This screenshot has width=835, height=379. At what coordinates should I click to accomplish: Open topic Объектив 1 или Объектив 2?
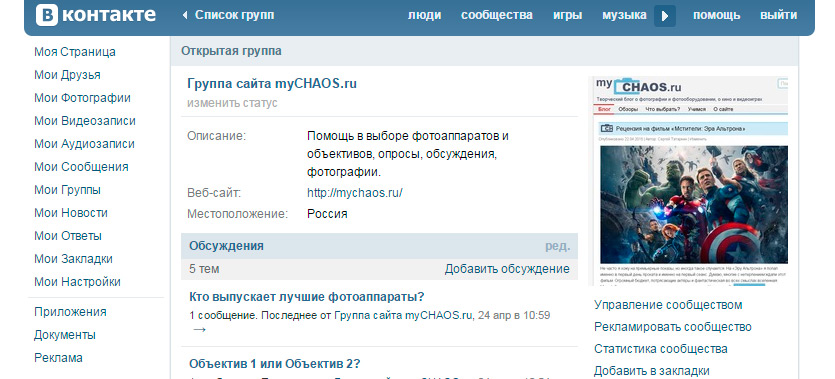tap(275, 364)
